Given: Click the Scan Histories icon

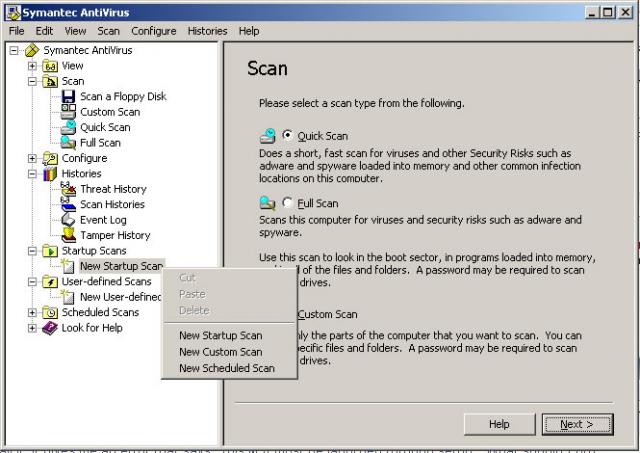Looking at the screenshot, I should [x=68, y=204].
